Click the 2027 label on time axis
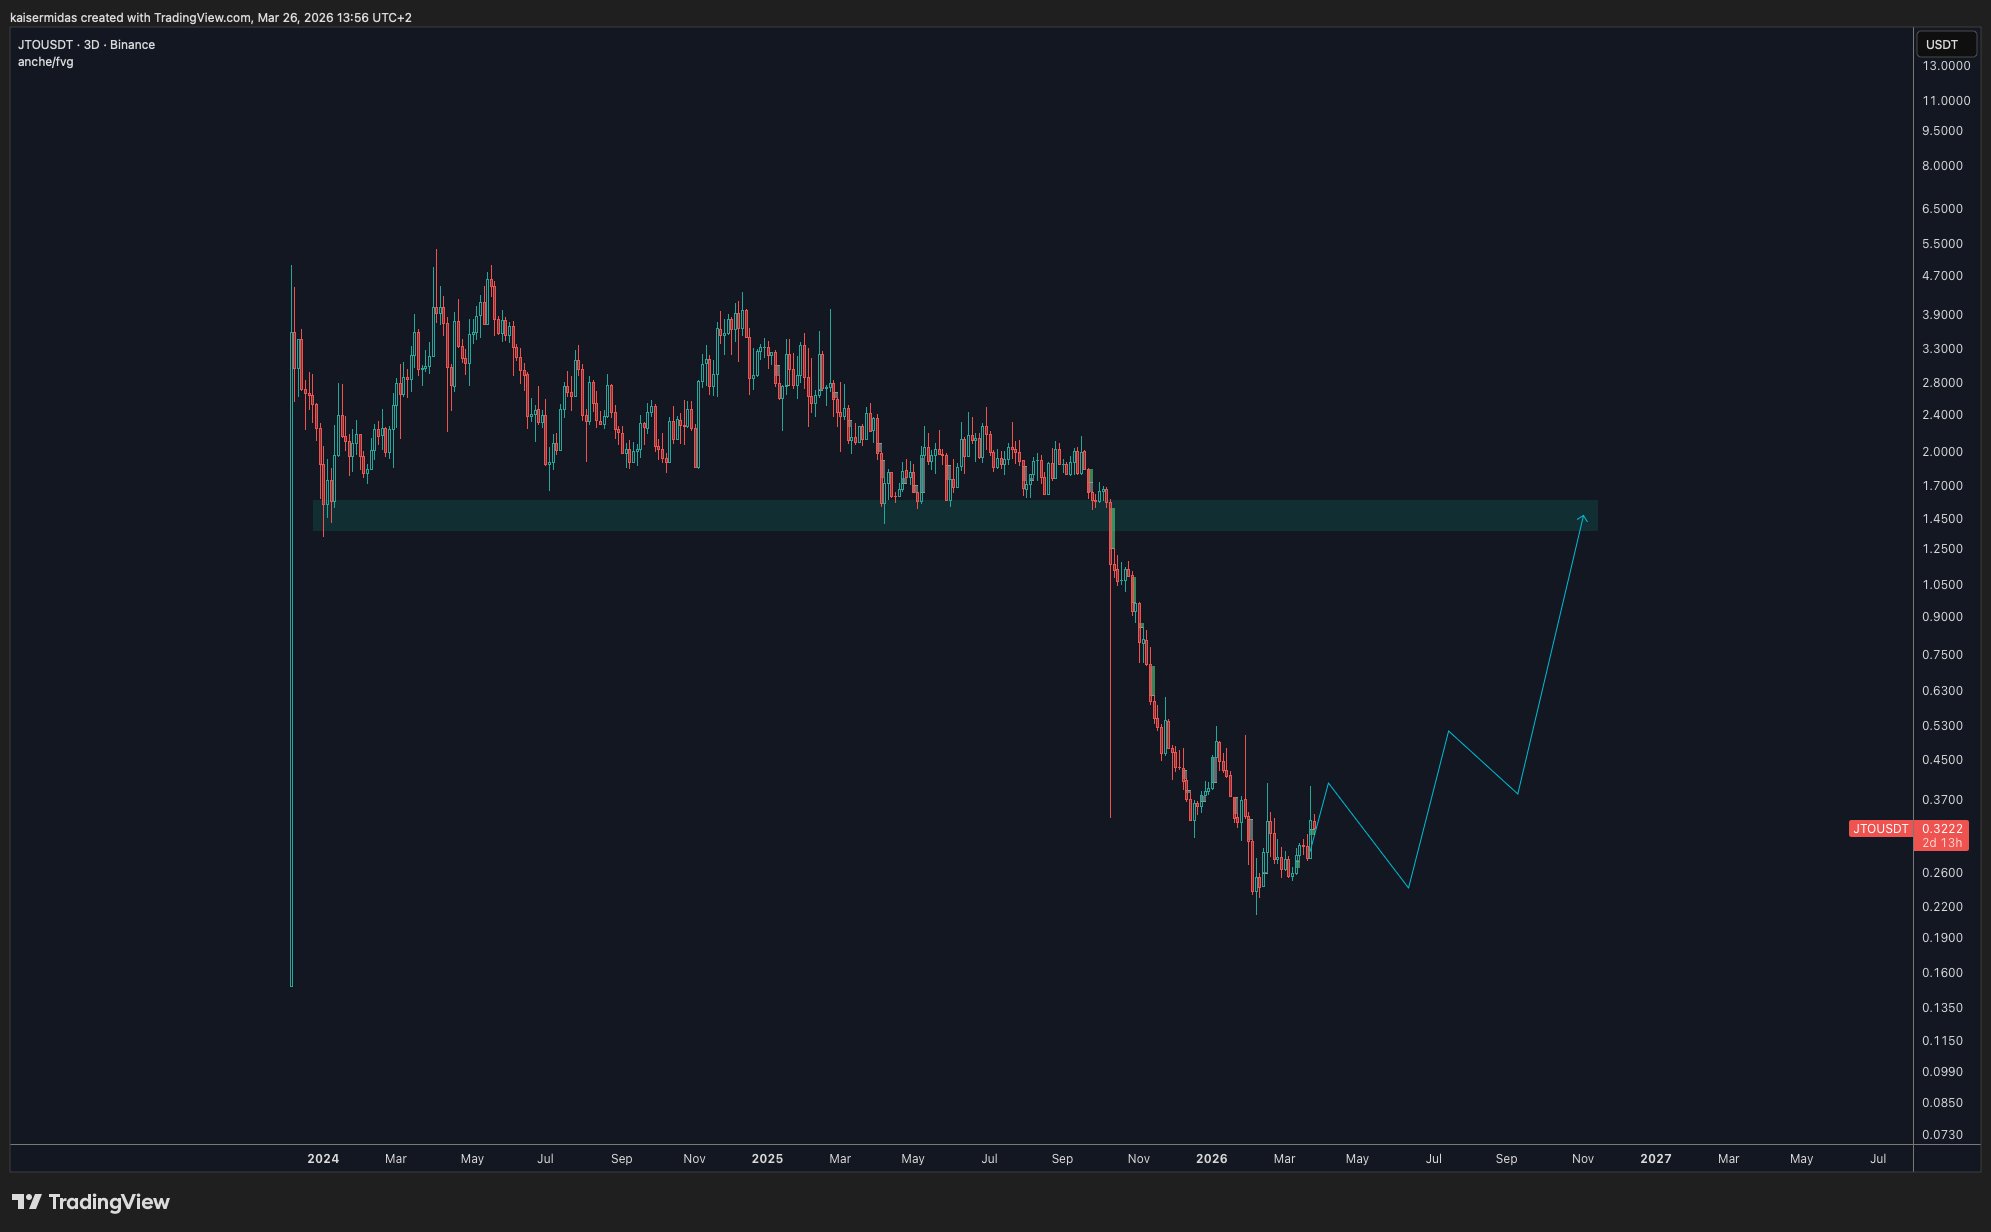This screenshot has width=1991, height=1232. [x=1655, y=1159]
